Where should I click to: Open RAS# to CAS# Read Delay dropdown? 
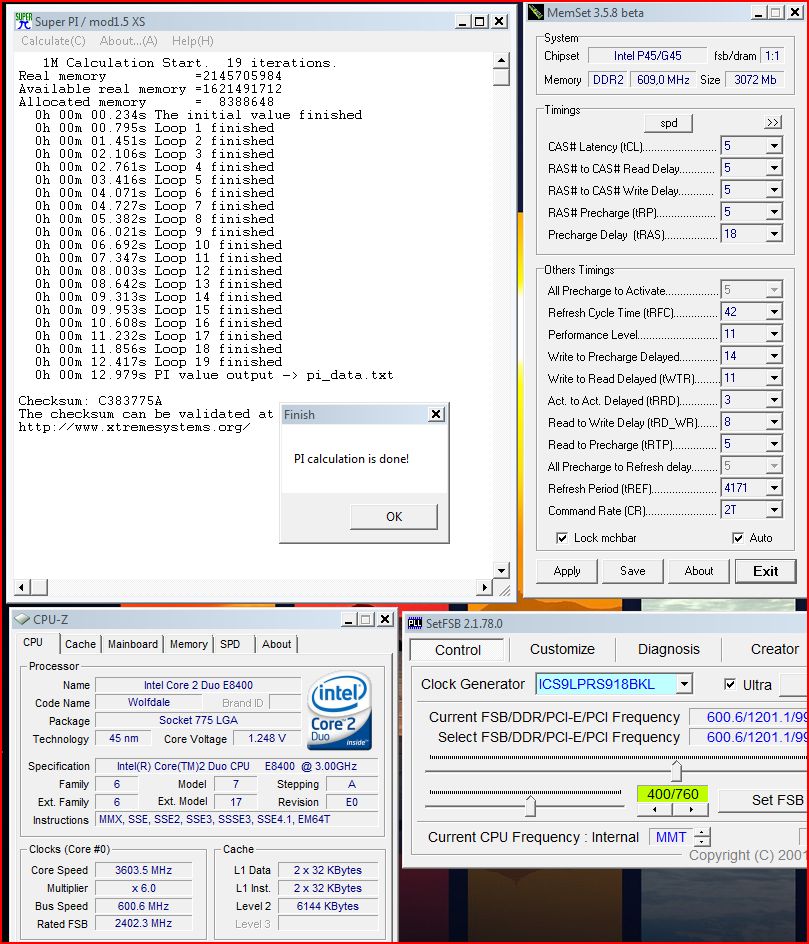tap(775, 168)
